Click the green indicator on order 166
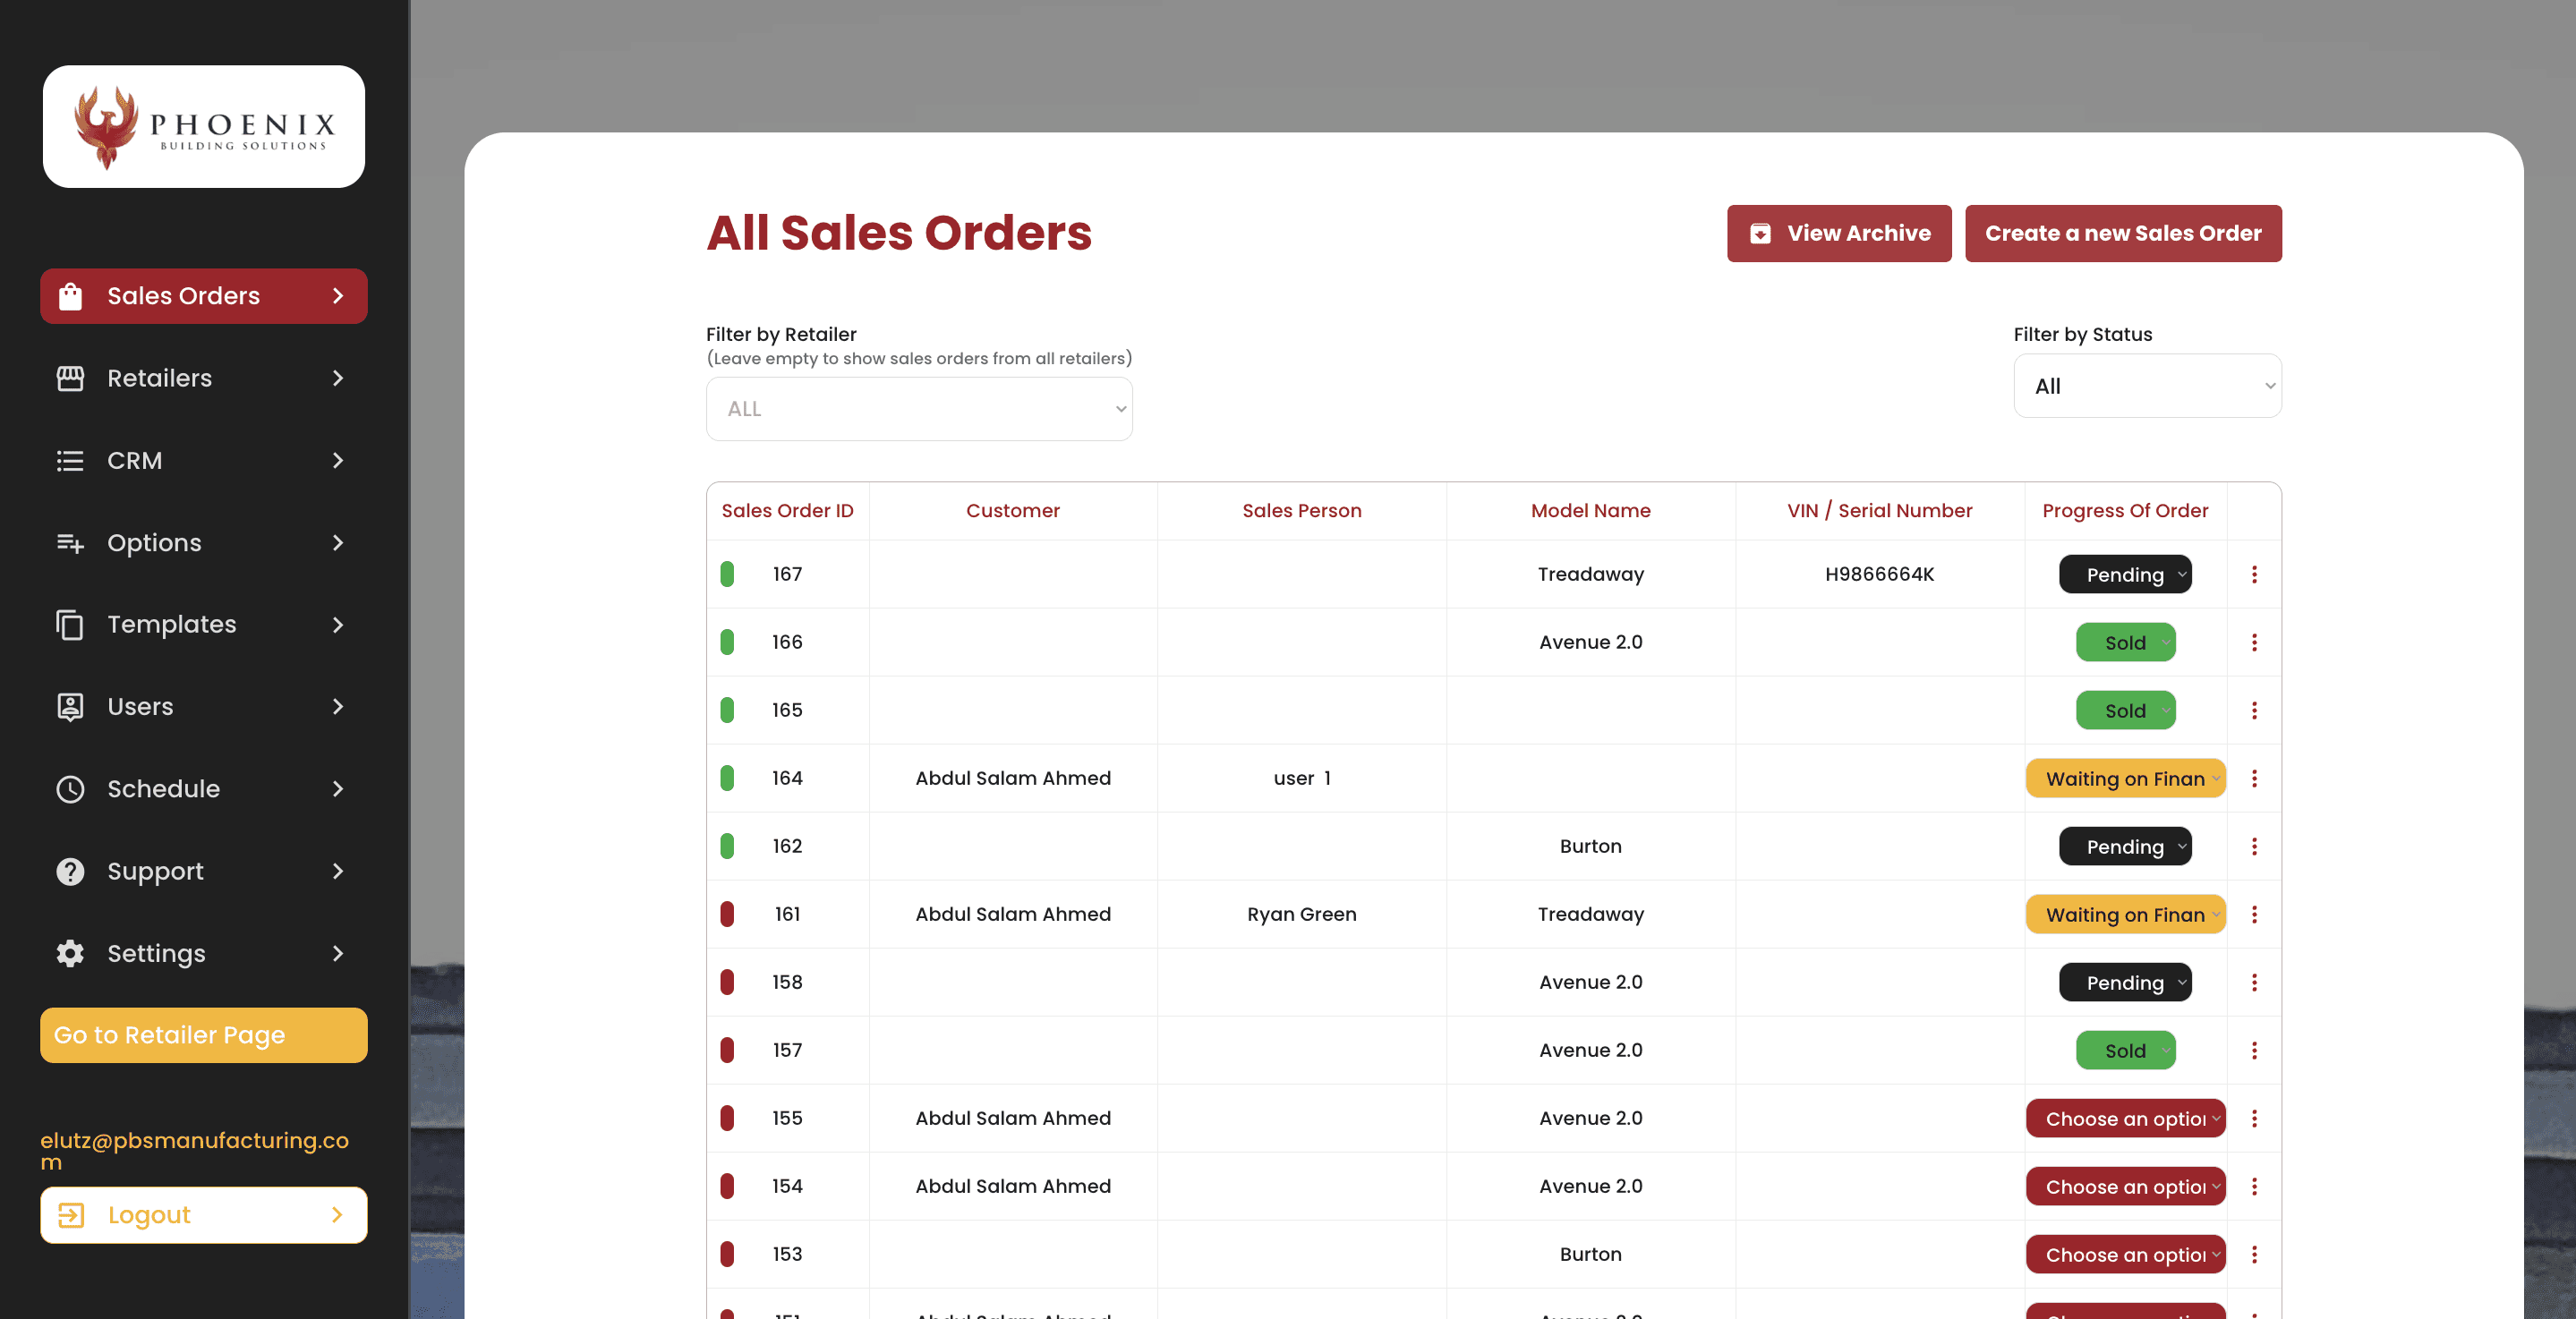Screen dimensions: 2576x1319 (727, 642)
